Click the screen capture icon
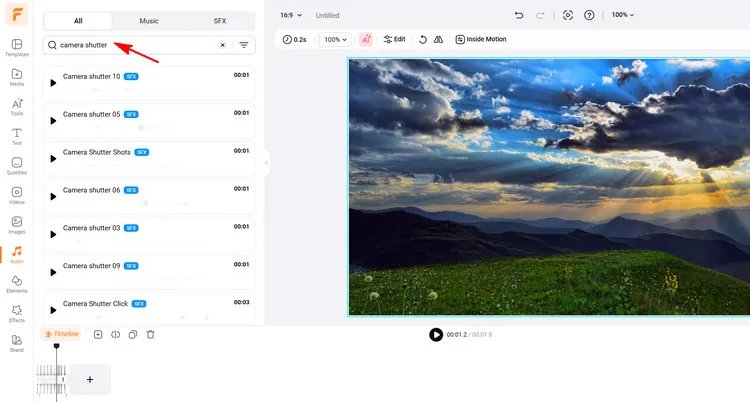750x402 pixels. 568,15
